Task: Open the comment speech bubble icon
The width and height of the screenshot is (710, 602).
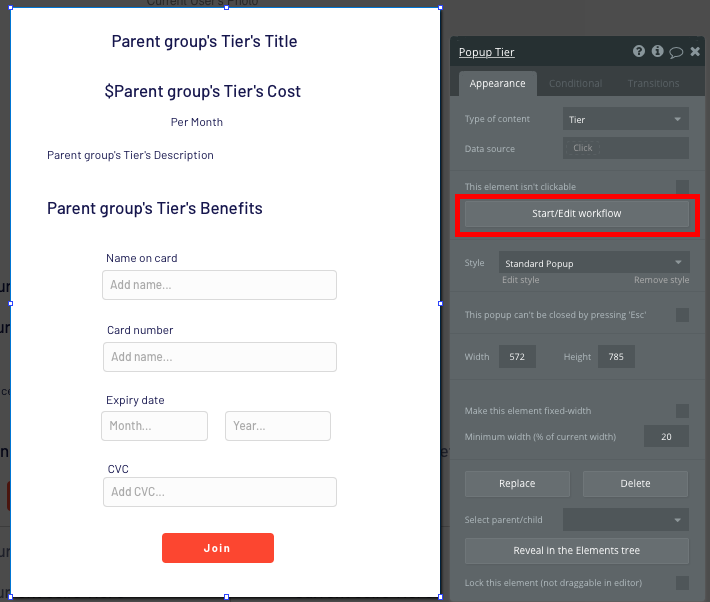Action: pos(676,52)
